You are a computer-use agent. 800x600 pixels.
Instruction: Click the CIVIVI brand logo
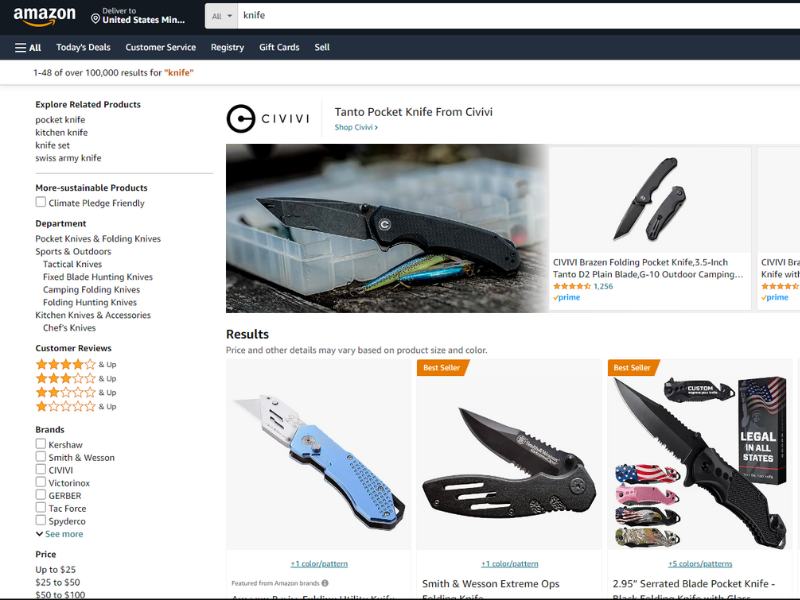coord(268,119)
